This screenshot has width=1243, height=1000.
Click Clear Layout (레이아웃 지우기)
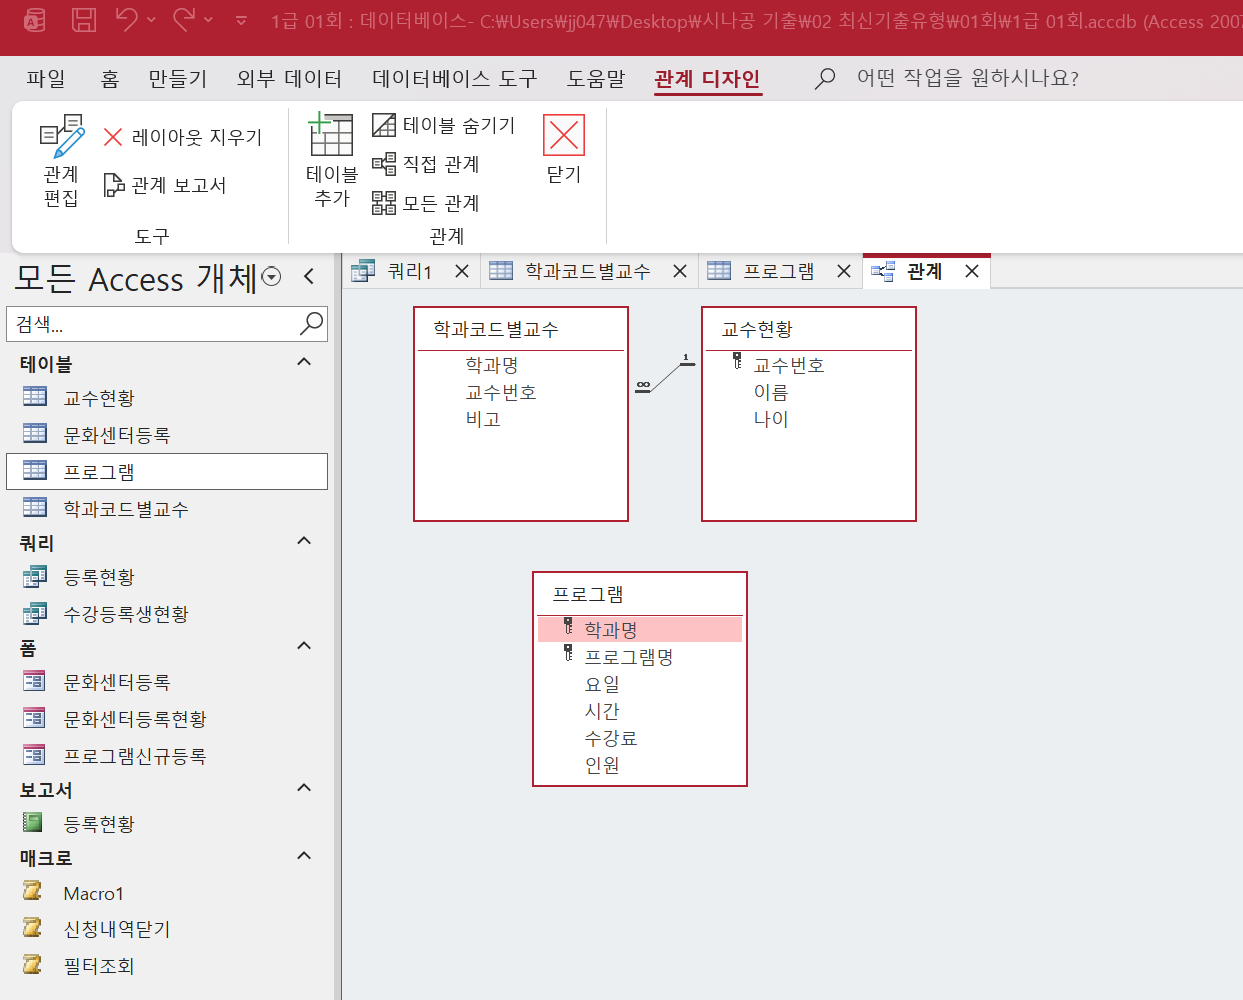[183, 137]
